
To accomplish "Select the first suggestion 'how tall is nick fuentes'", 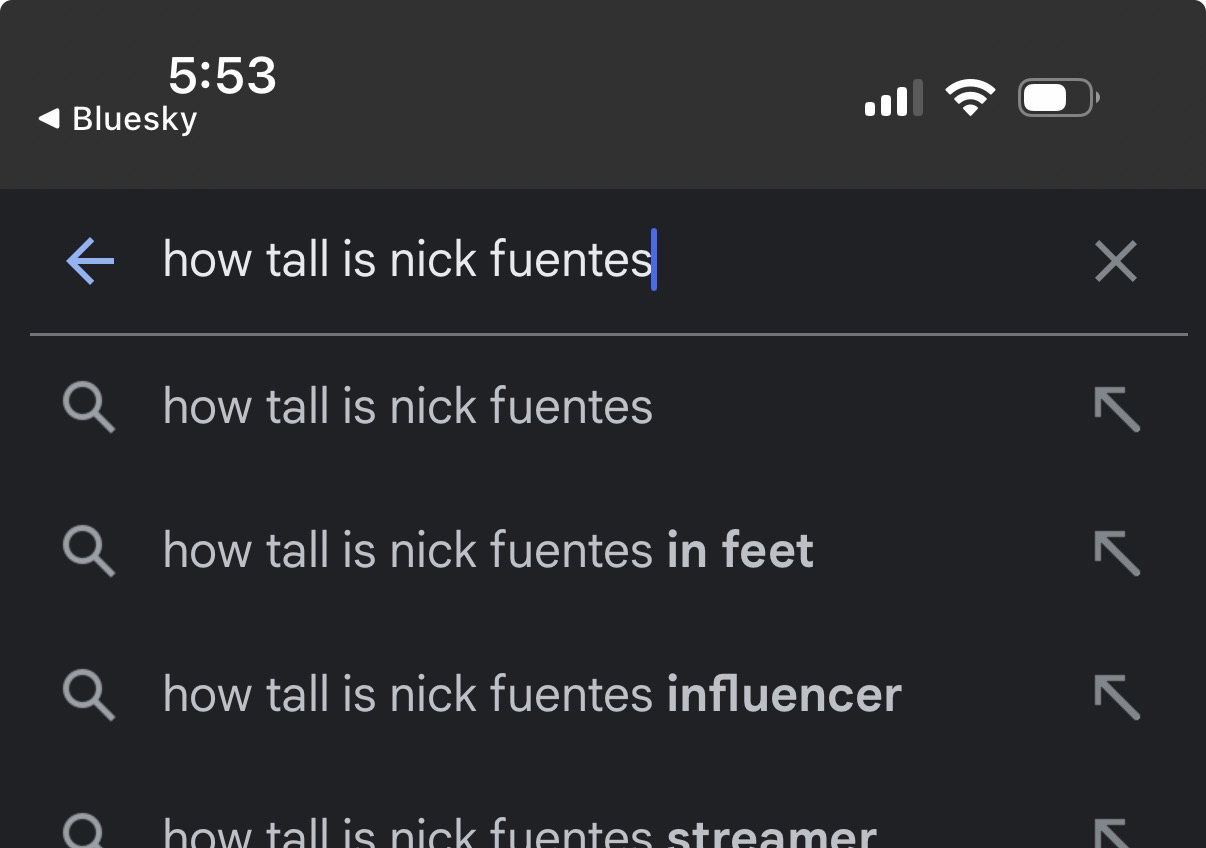I will [x=408, y=407].
